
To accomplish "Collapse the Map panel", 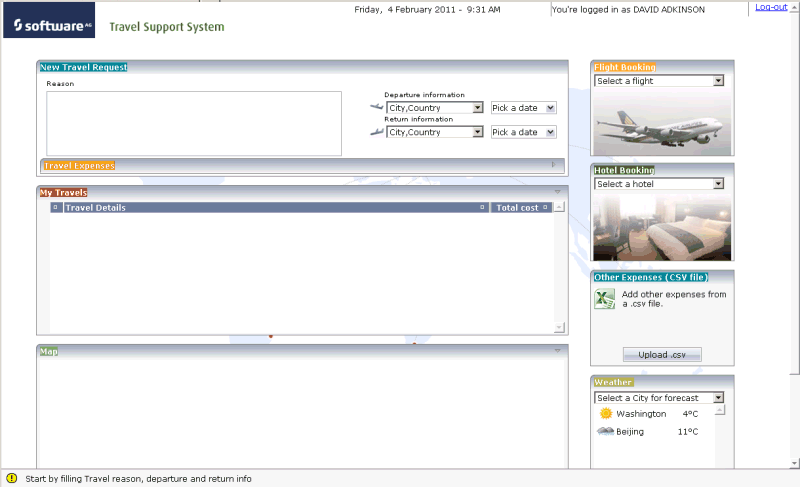I will click(558, 351).
